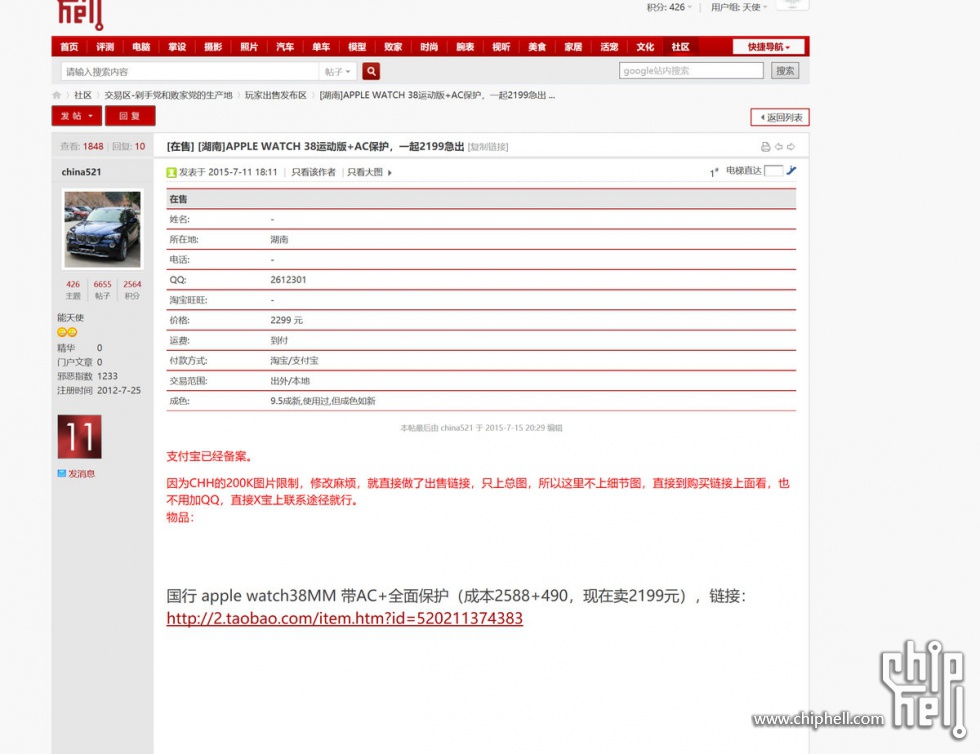Click the blue wrench icon beside 电梯直达

791,171
